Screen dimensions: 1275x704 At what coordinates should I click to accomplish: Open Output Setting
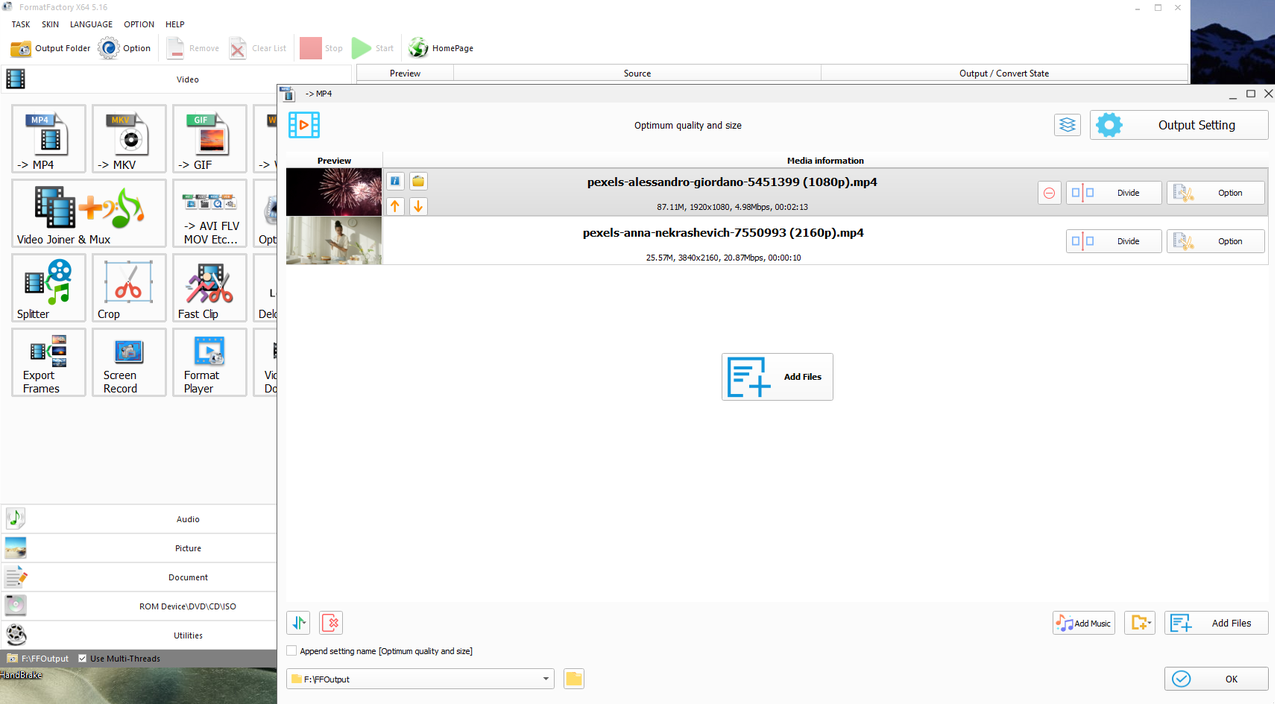pos(1179,125)
